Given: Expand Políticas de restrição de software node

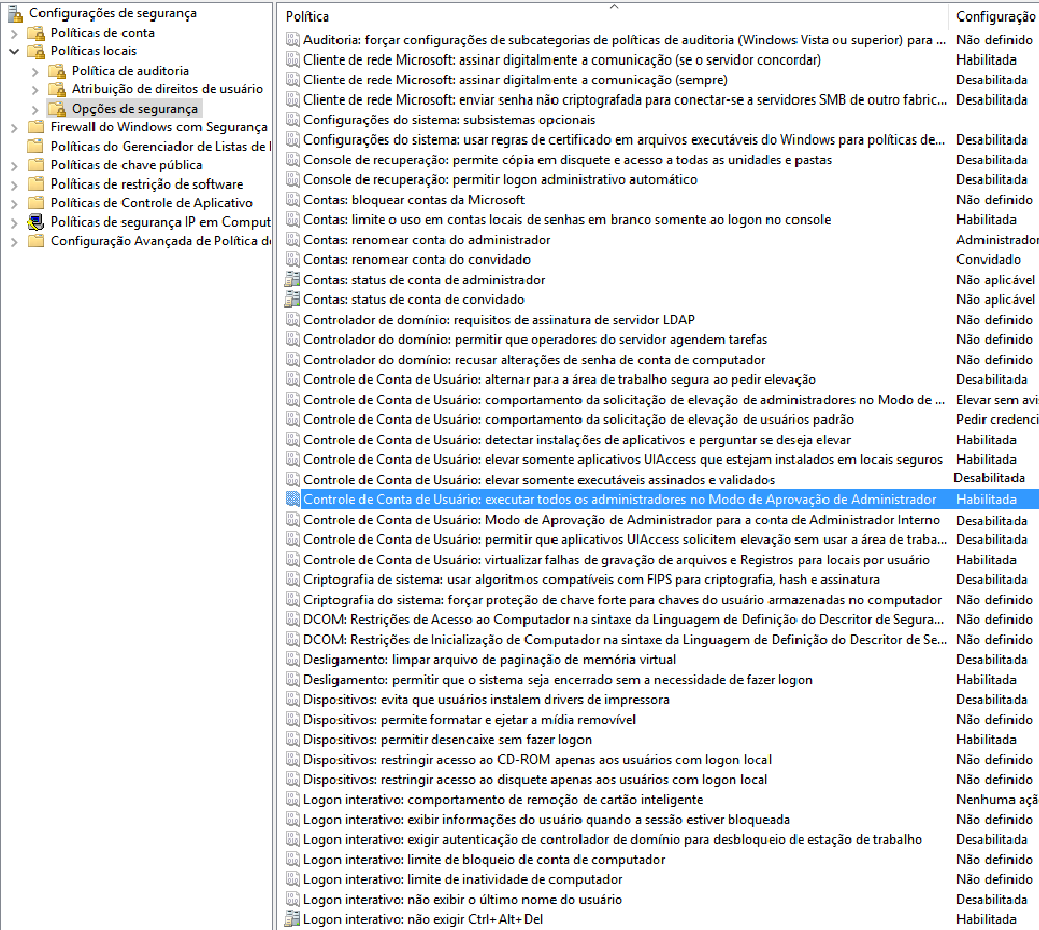Looking at the screenshot, I should tap(14, 185).
